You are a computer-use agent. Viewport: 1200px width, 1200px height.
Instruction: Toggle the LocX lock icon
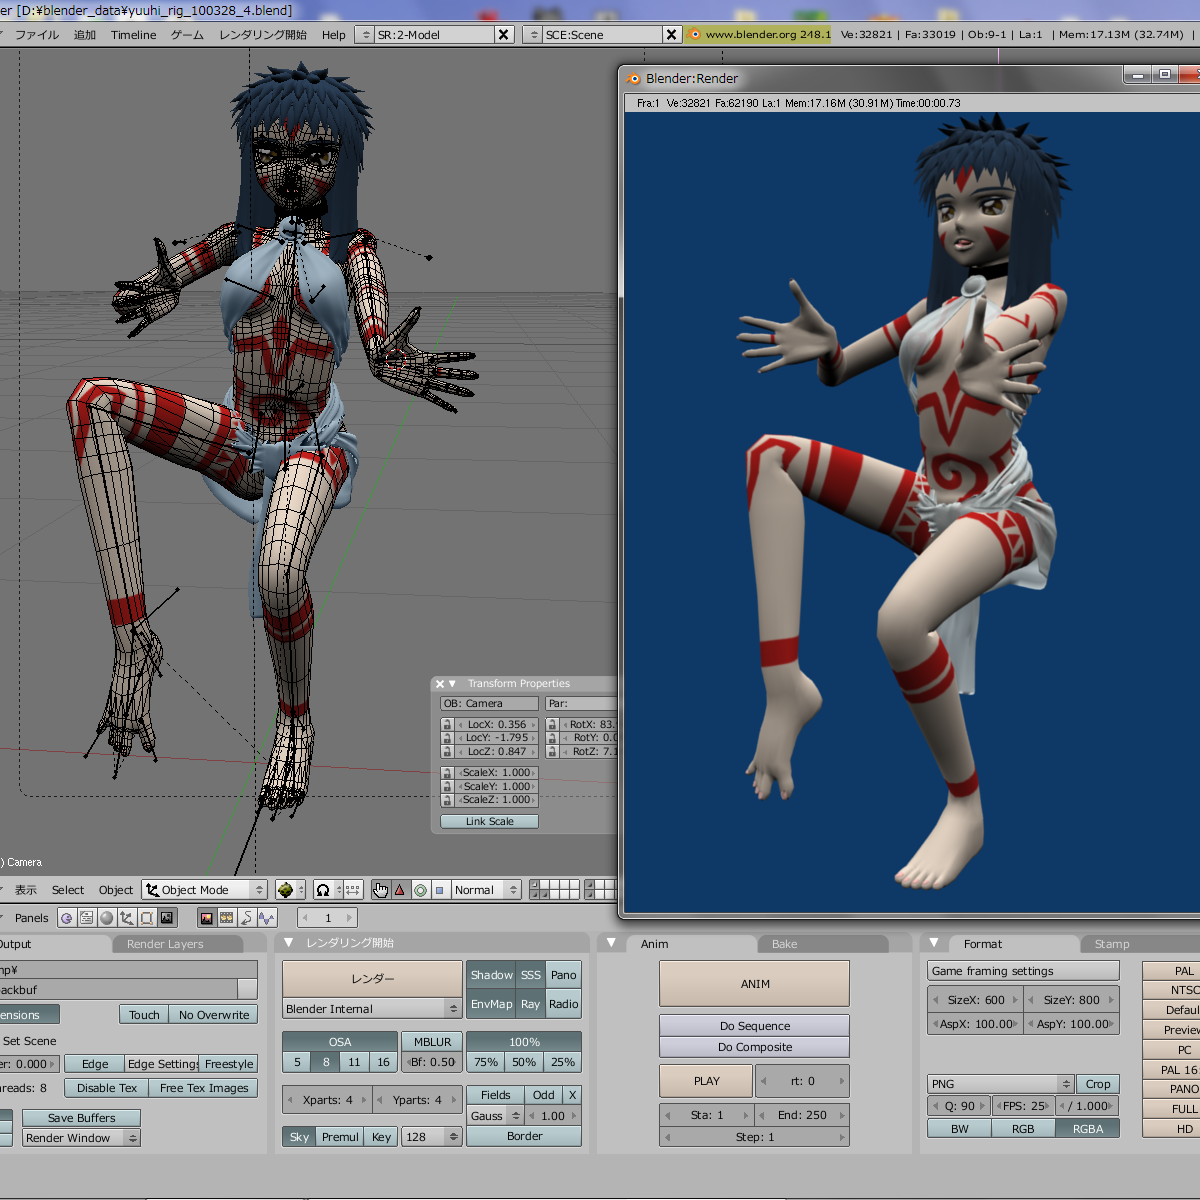pyautogui.click(x=447, y=724)
